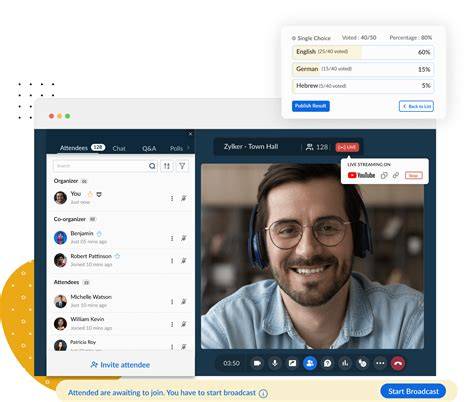
Task: Click the participant count icon showing 128
Action: coord(310,147)
